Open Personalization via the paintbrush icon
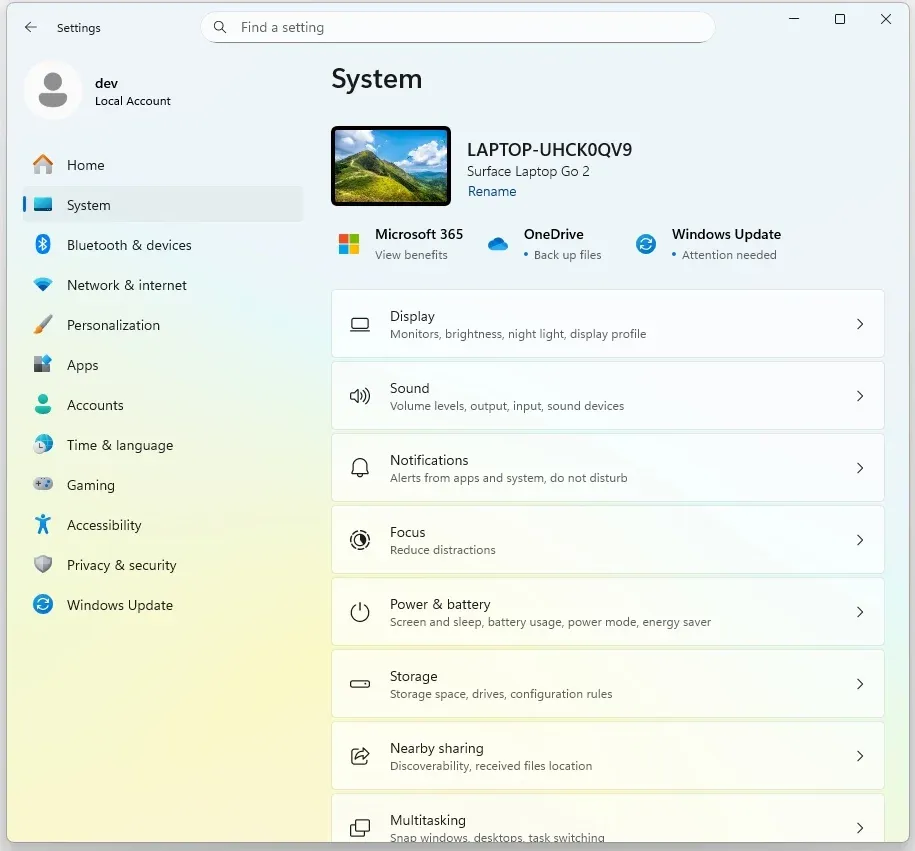915x851 pixels. [x=43, y=325]
